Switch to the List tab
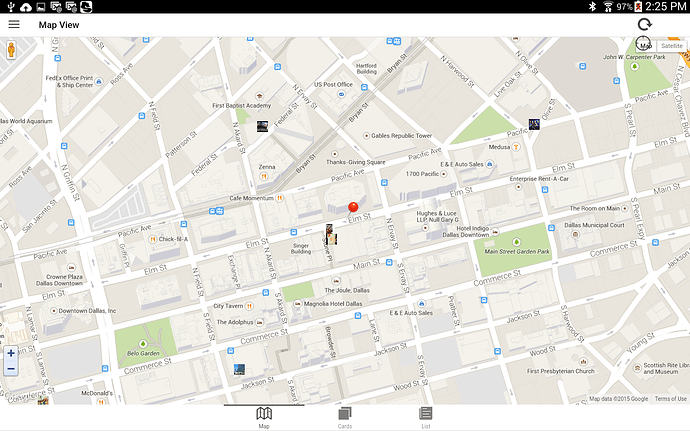The image size is (690, 431). [426, 417]
